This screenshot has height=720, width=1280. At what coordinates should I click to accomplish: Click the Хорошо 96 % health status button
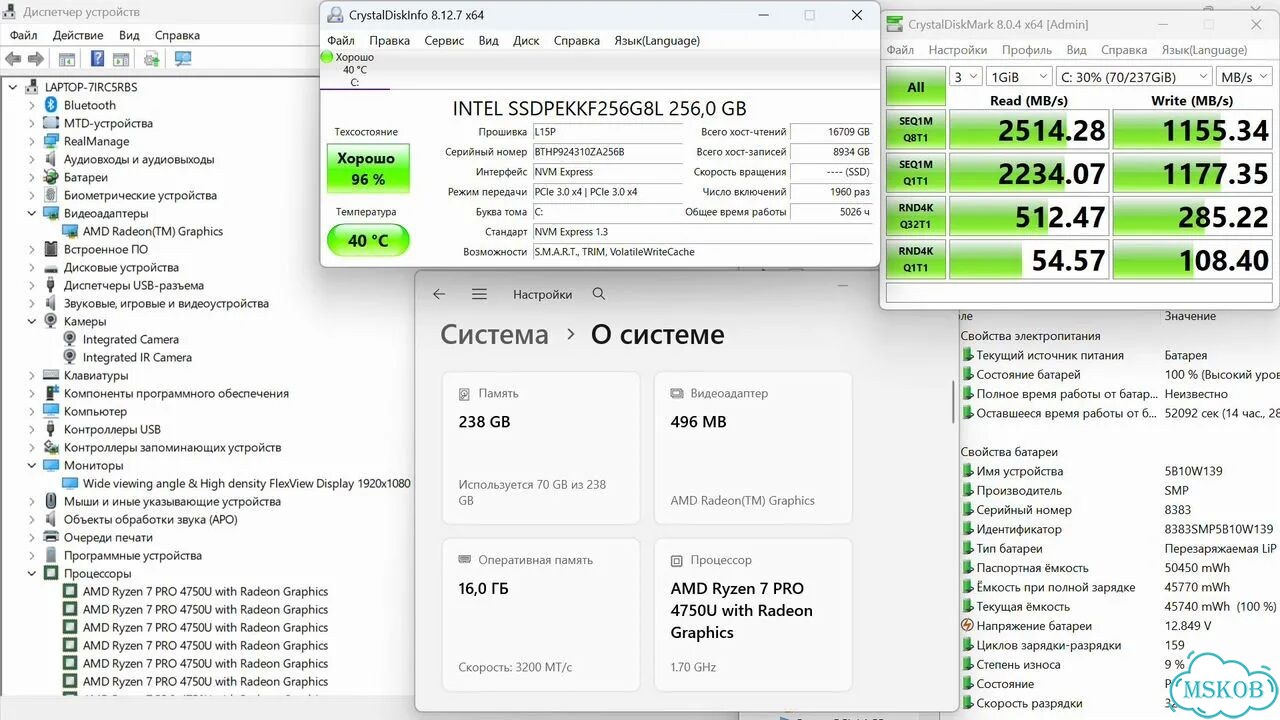coord(368,168)
